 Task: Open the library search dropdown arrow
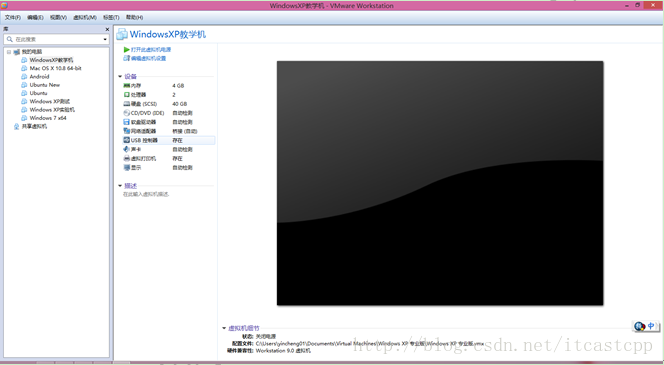105,39
